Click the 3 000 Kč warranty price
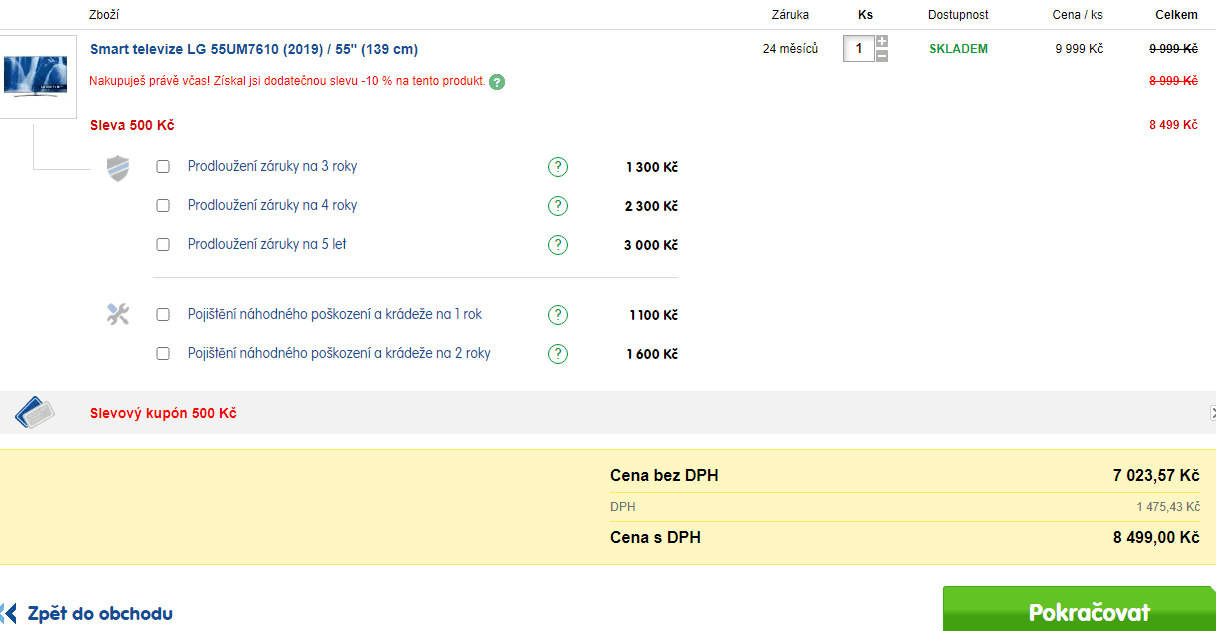 (x=652, y=245)
